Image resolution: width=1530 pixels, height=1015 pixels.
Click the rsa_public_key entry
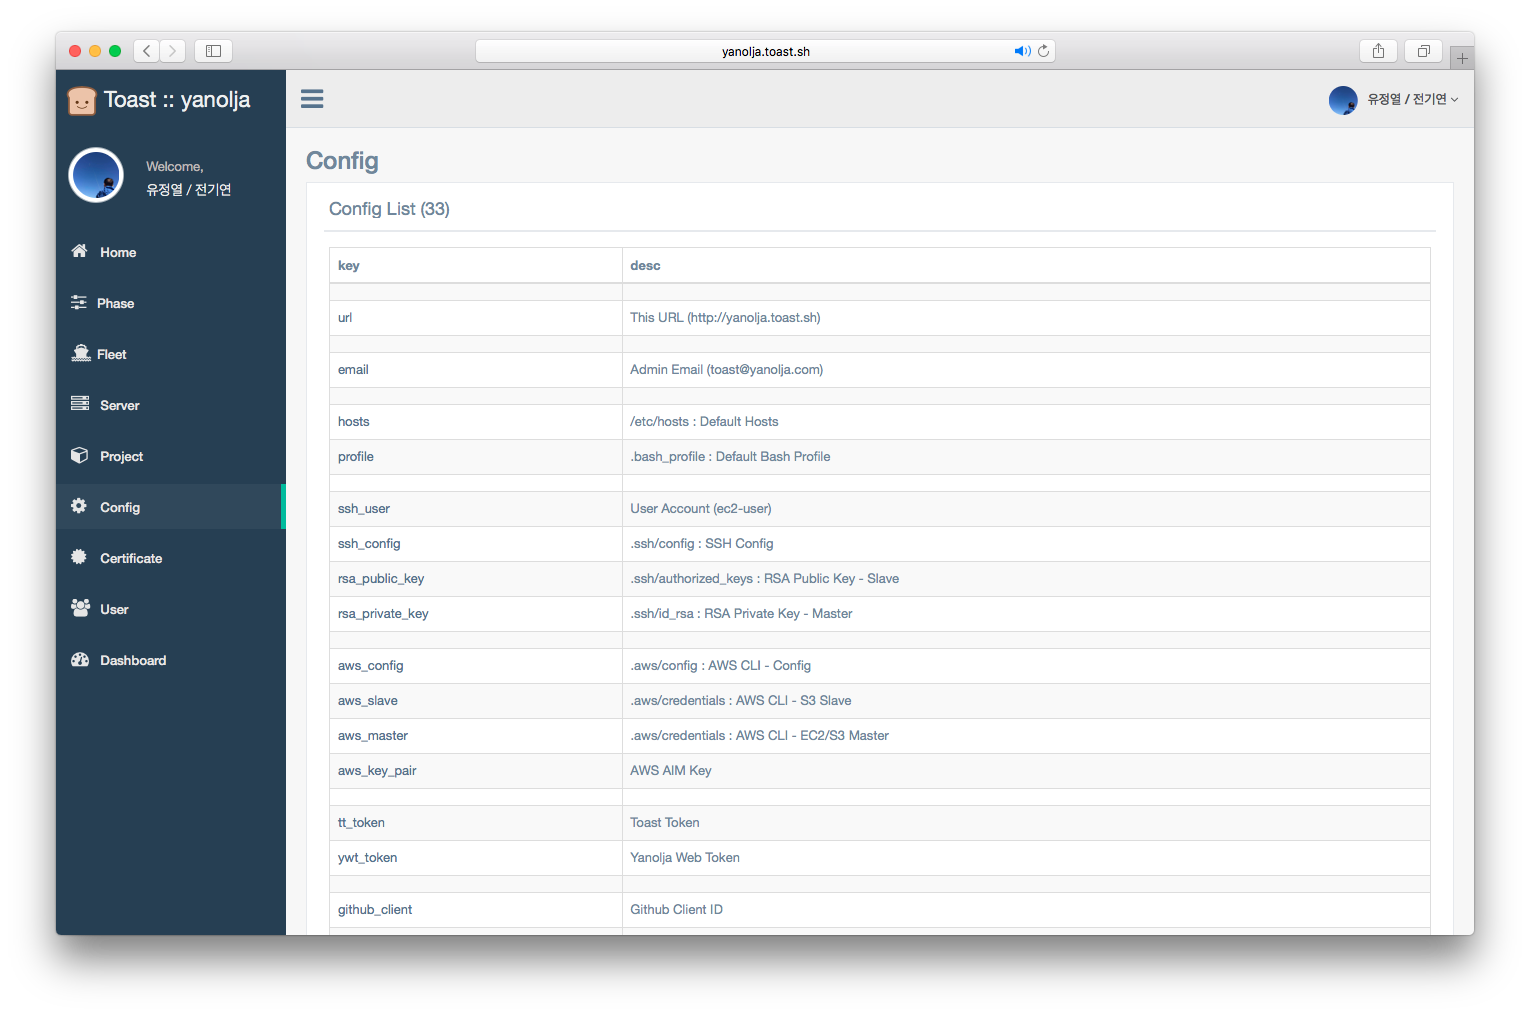click(476, 579)
